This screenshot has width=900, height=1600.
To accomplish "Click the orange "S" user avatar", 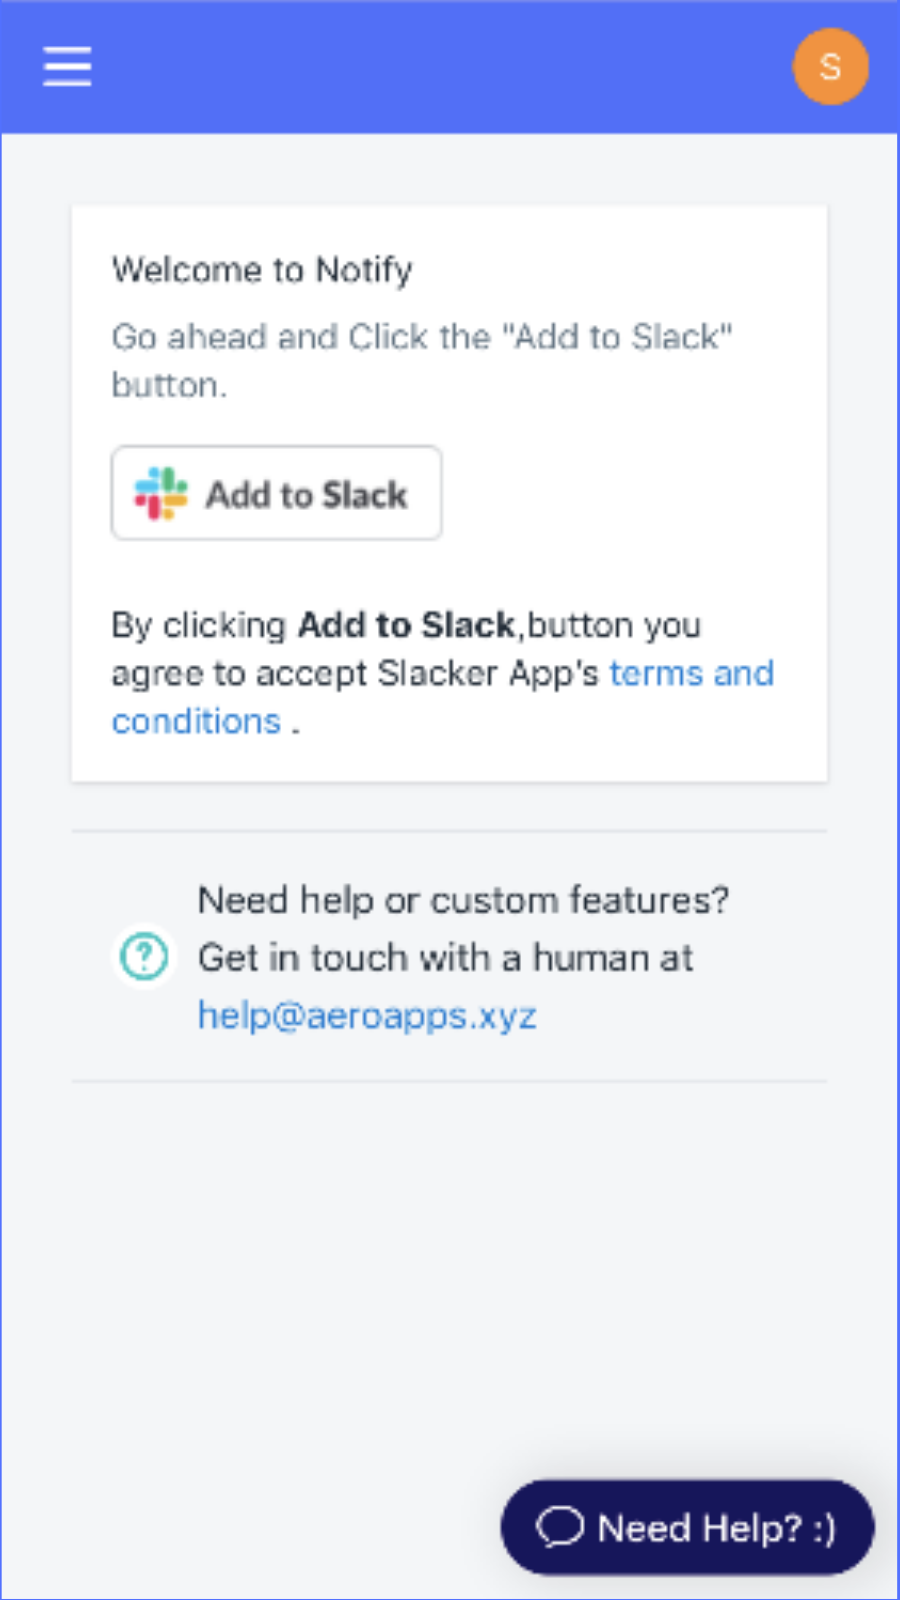I will coord(830,67).
